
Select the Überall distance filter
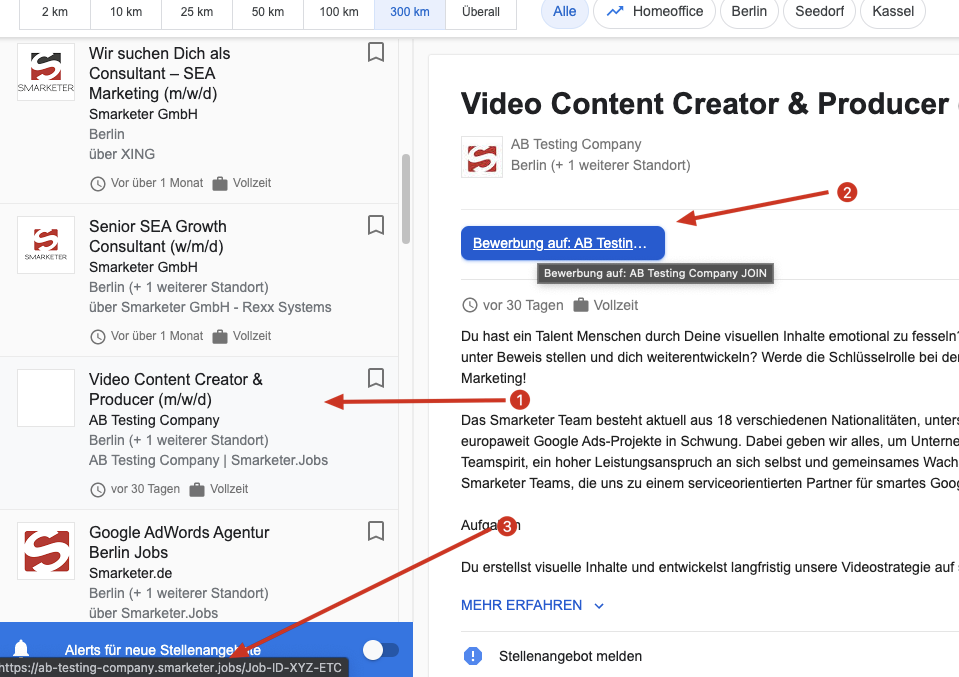pos(481,12)
